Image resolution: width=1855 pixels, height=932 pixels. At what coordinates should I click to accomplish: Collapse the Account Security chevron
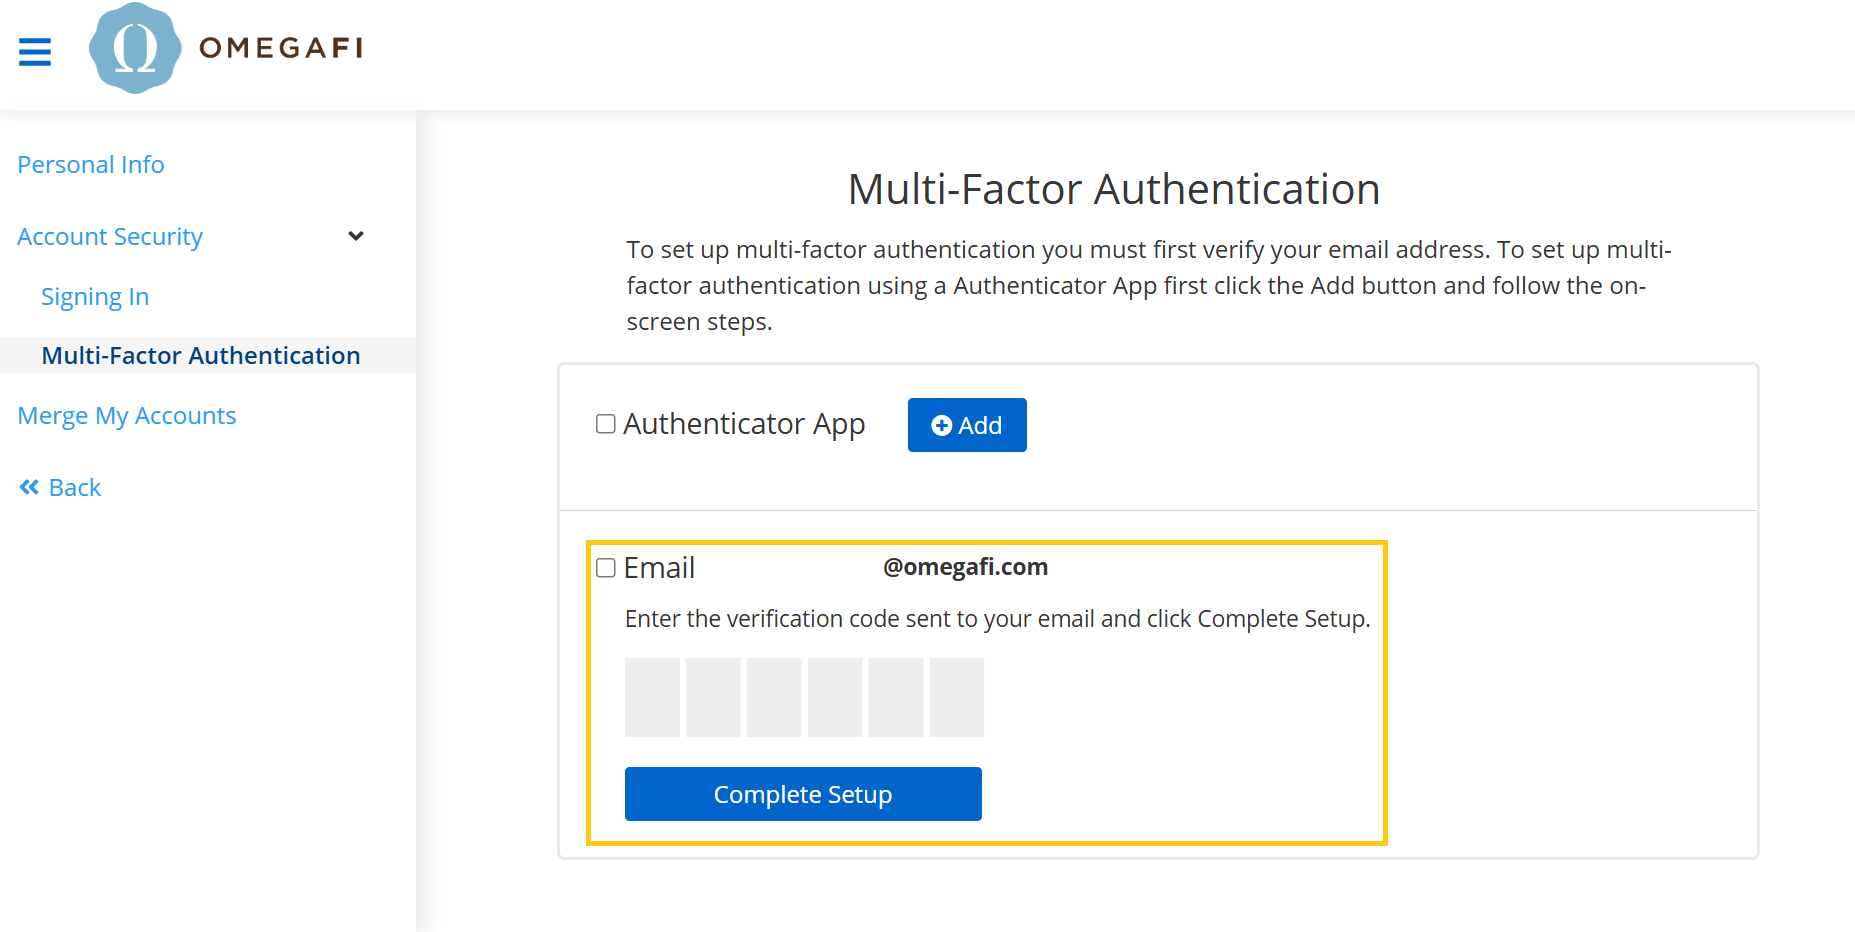click(x=355, y=236)
